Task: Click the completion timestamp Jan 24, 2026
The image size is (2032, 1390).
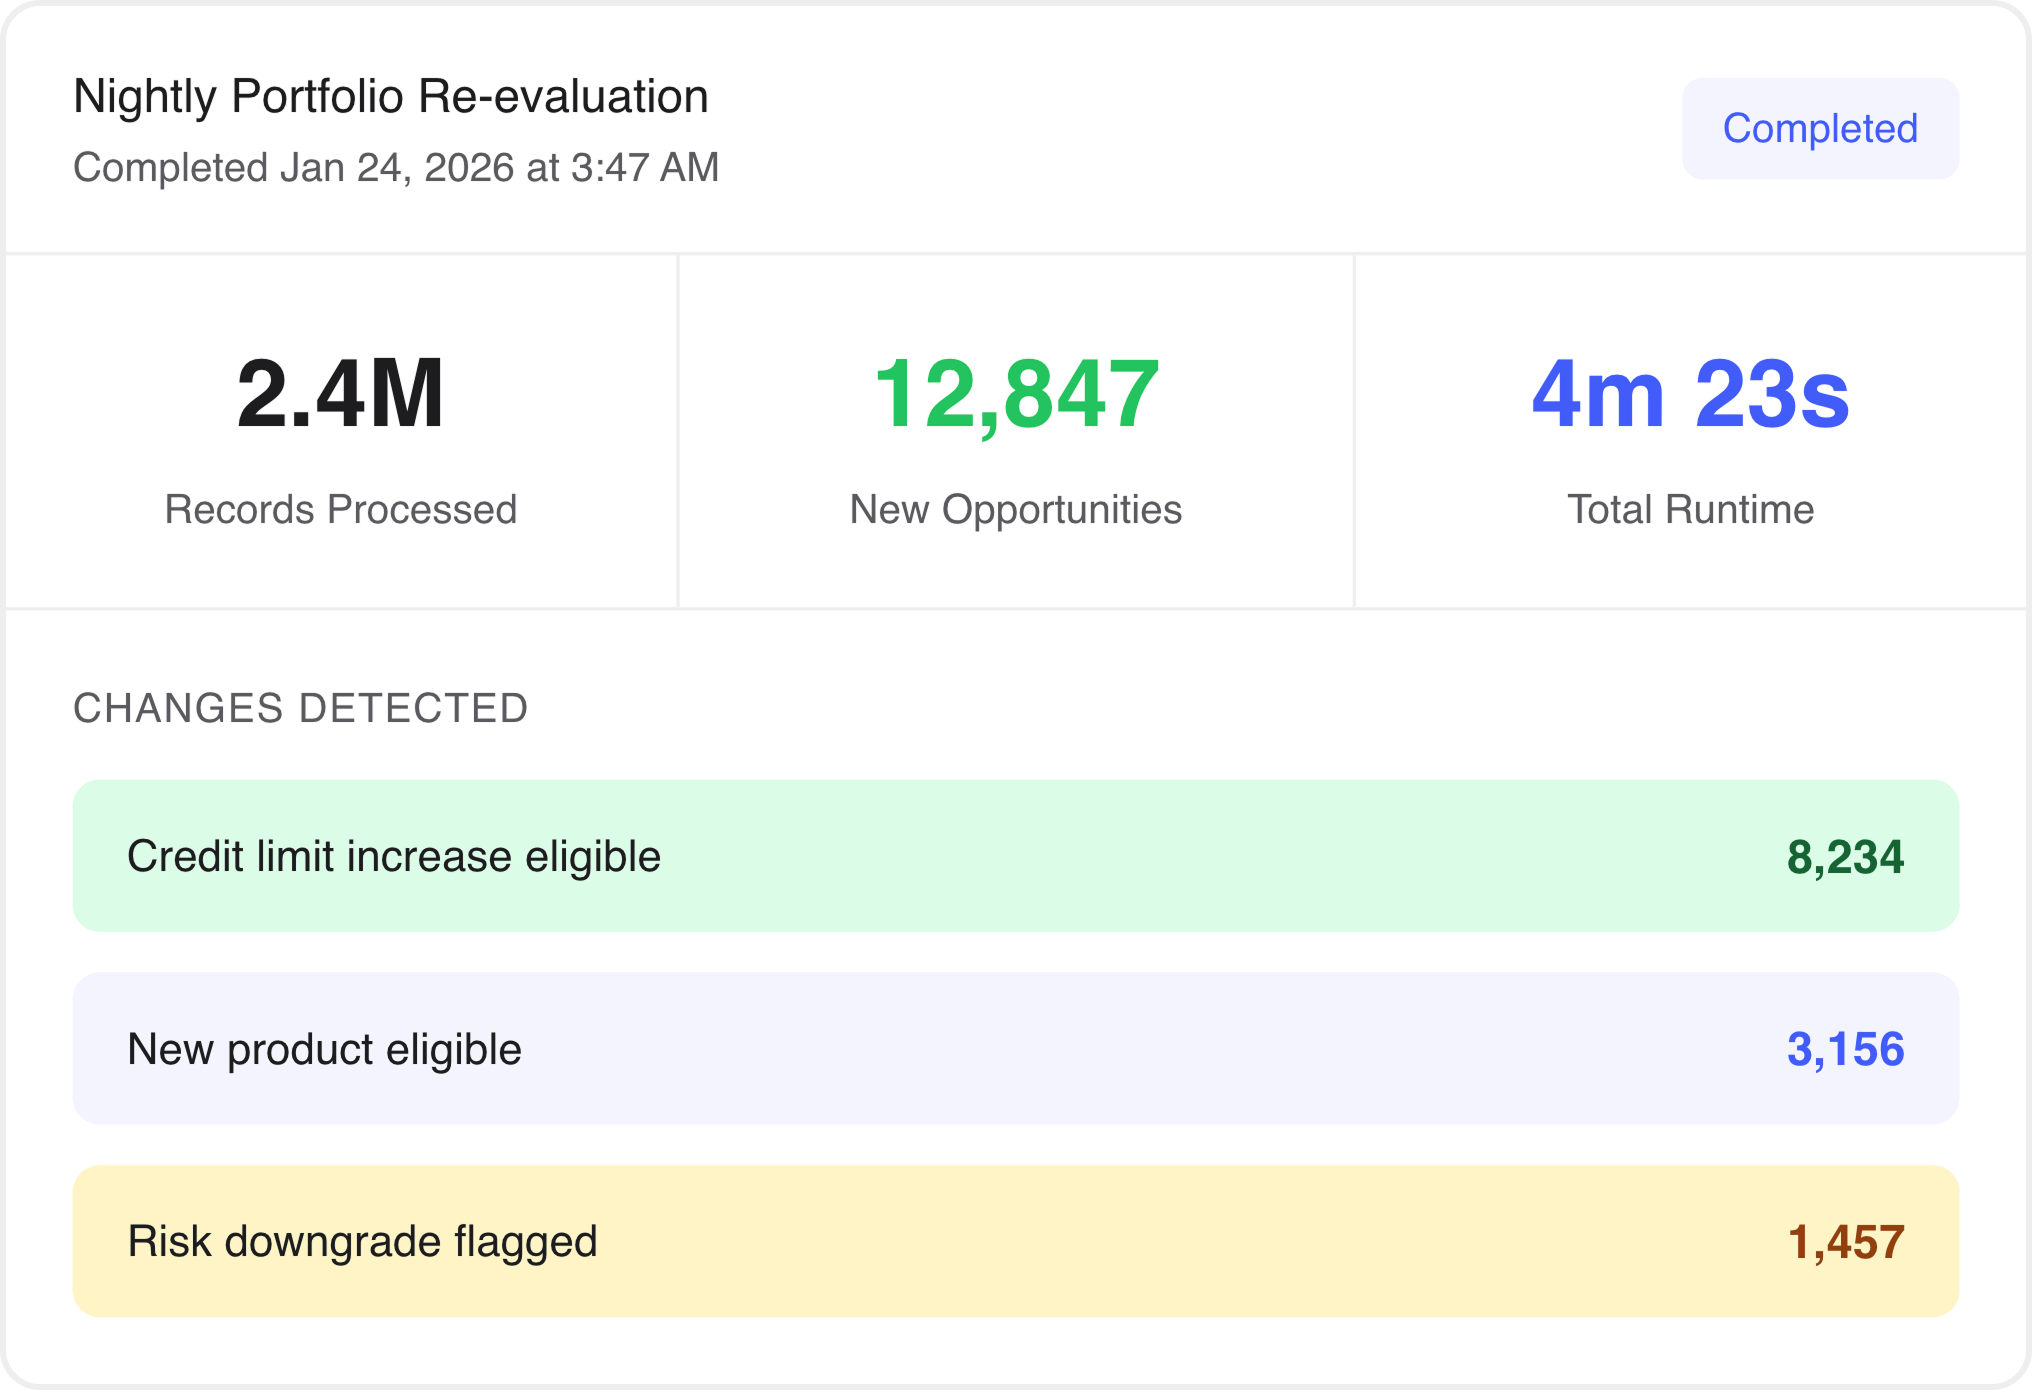Action: tap(396, 167)
